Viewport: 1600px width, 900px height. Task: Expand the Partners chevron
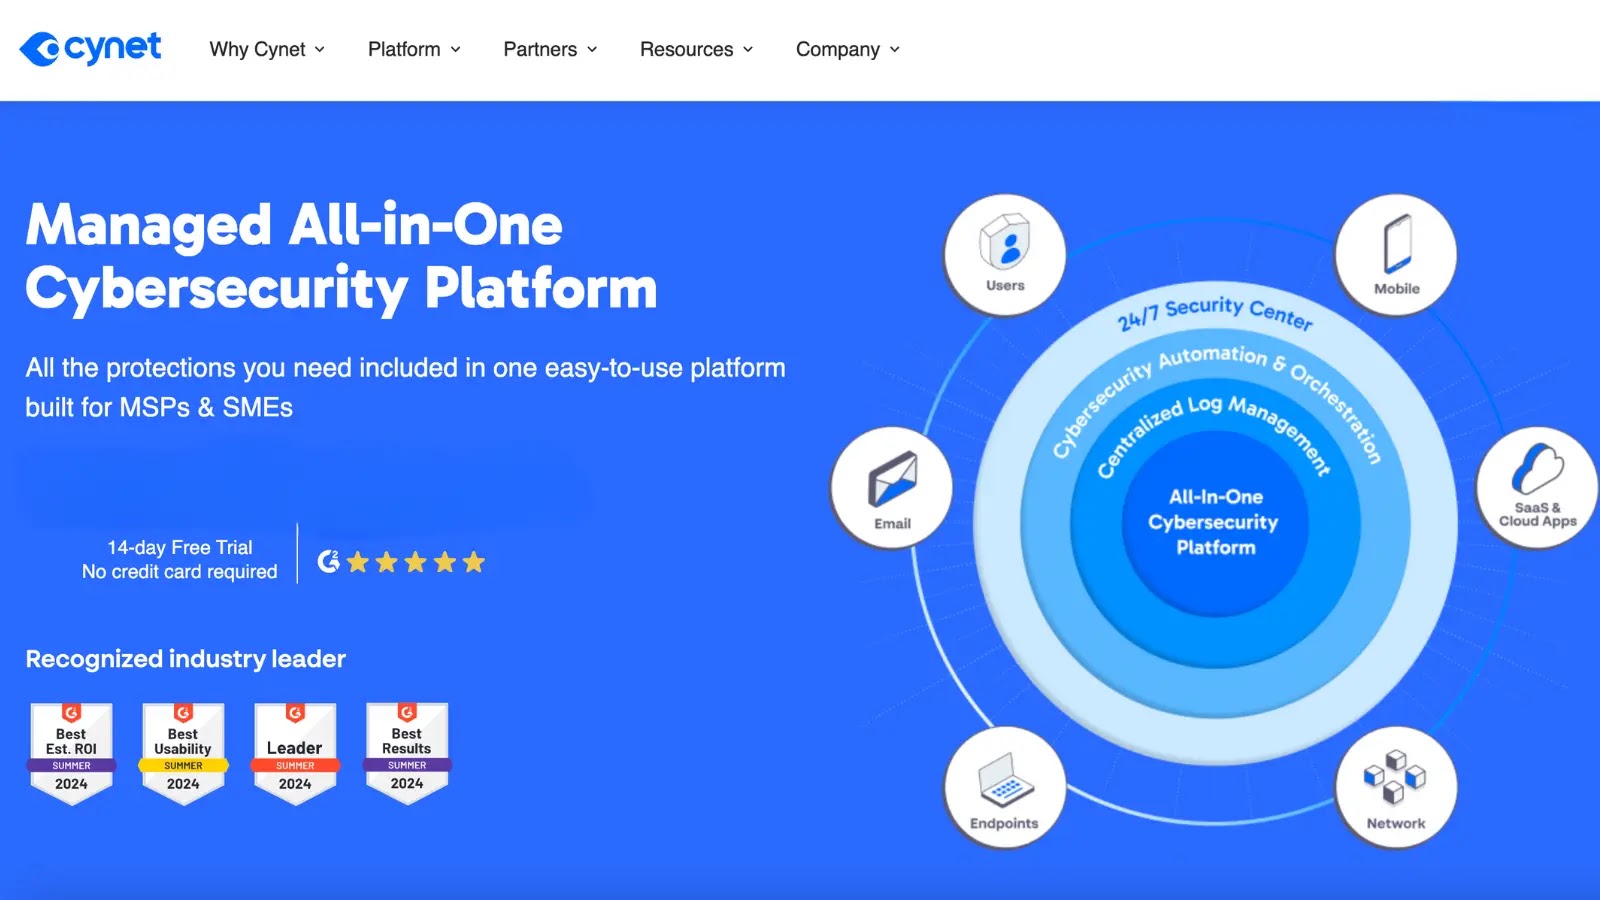click(592, 49)
